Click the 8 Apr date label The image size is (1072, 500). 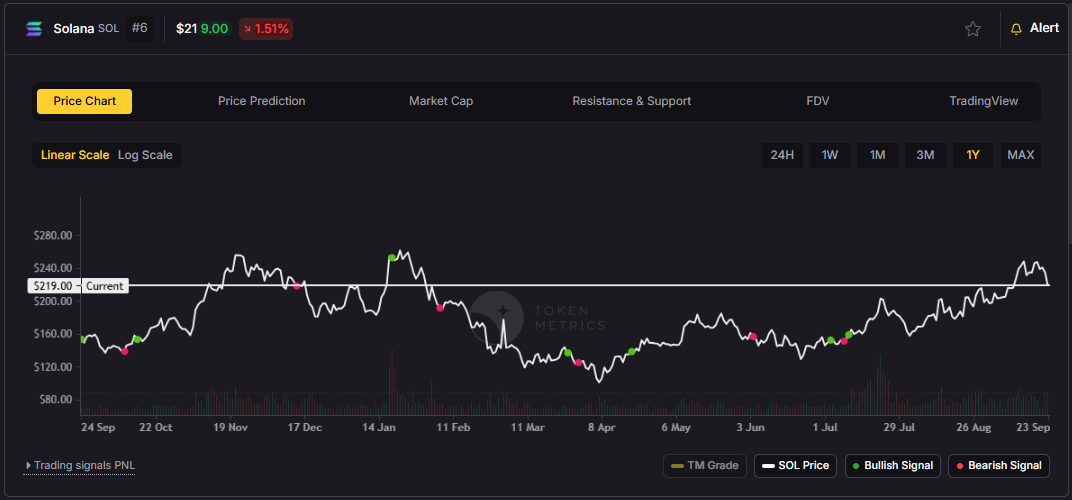click(601, 427)
